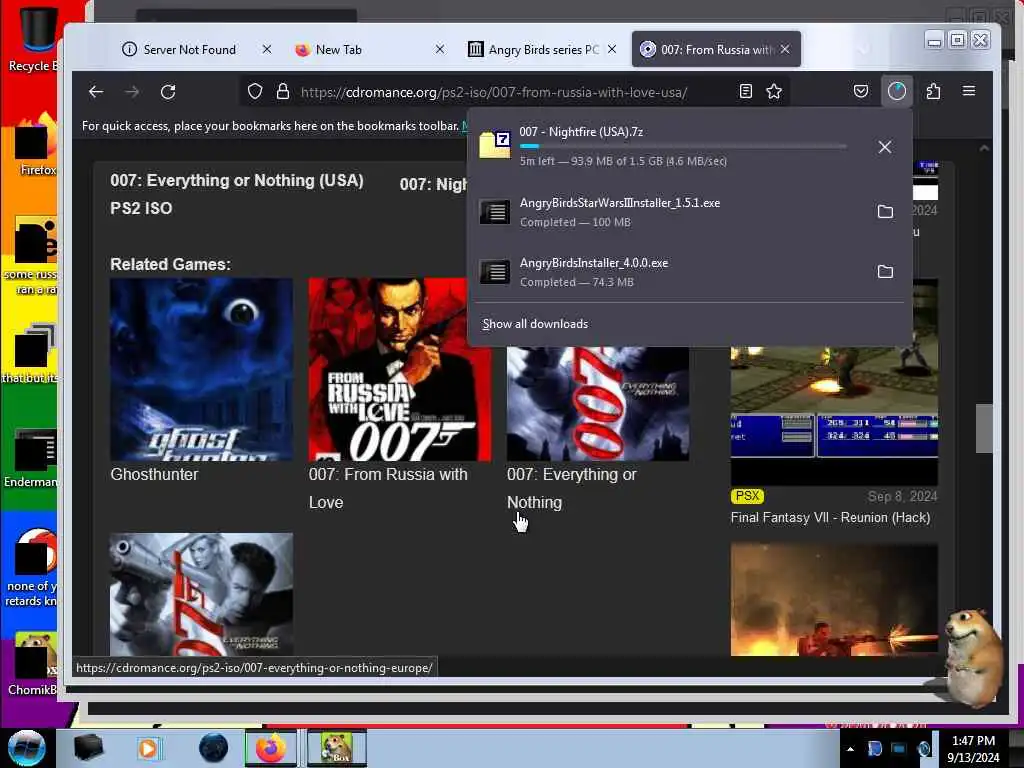Select the Enderman desktop icon
The width and height of the screenshot is (1024, 768).
tap(33, 458)
